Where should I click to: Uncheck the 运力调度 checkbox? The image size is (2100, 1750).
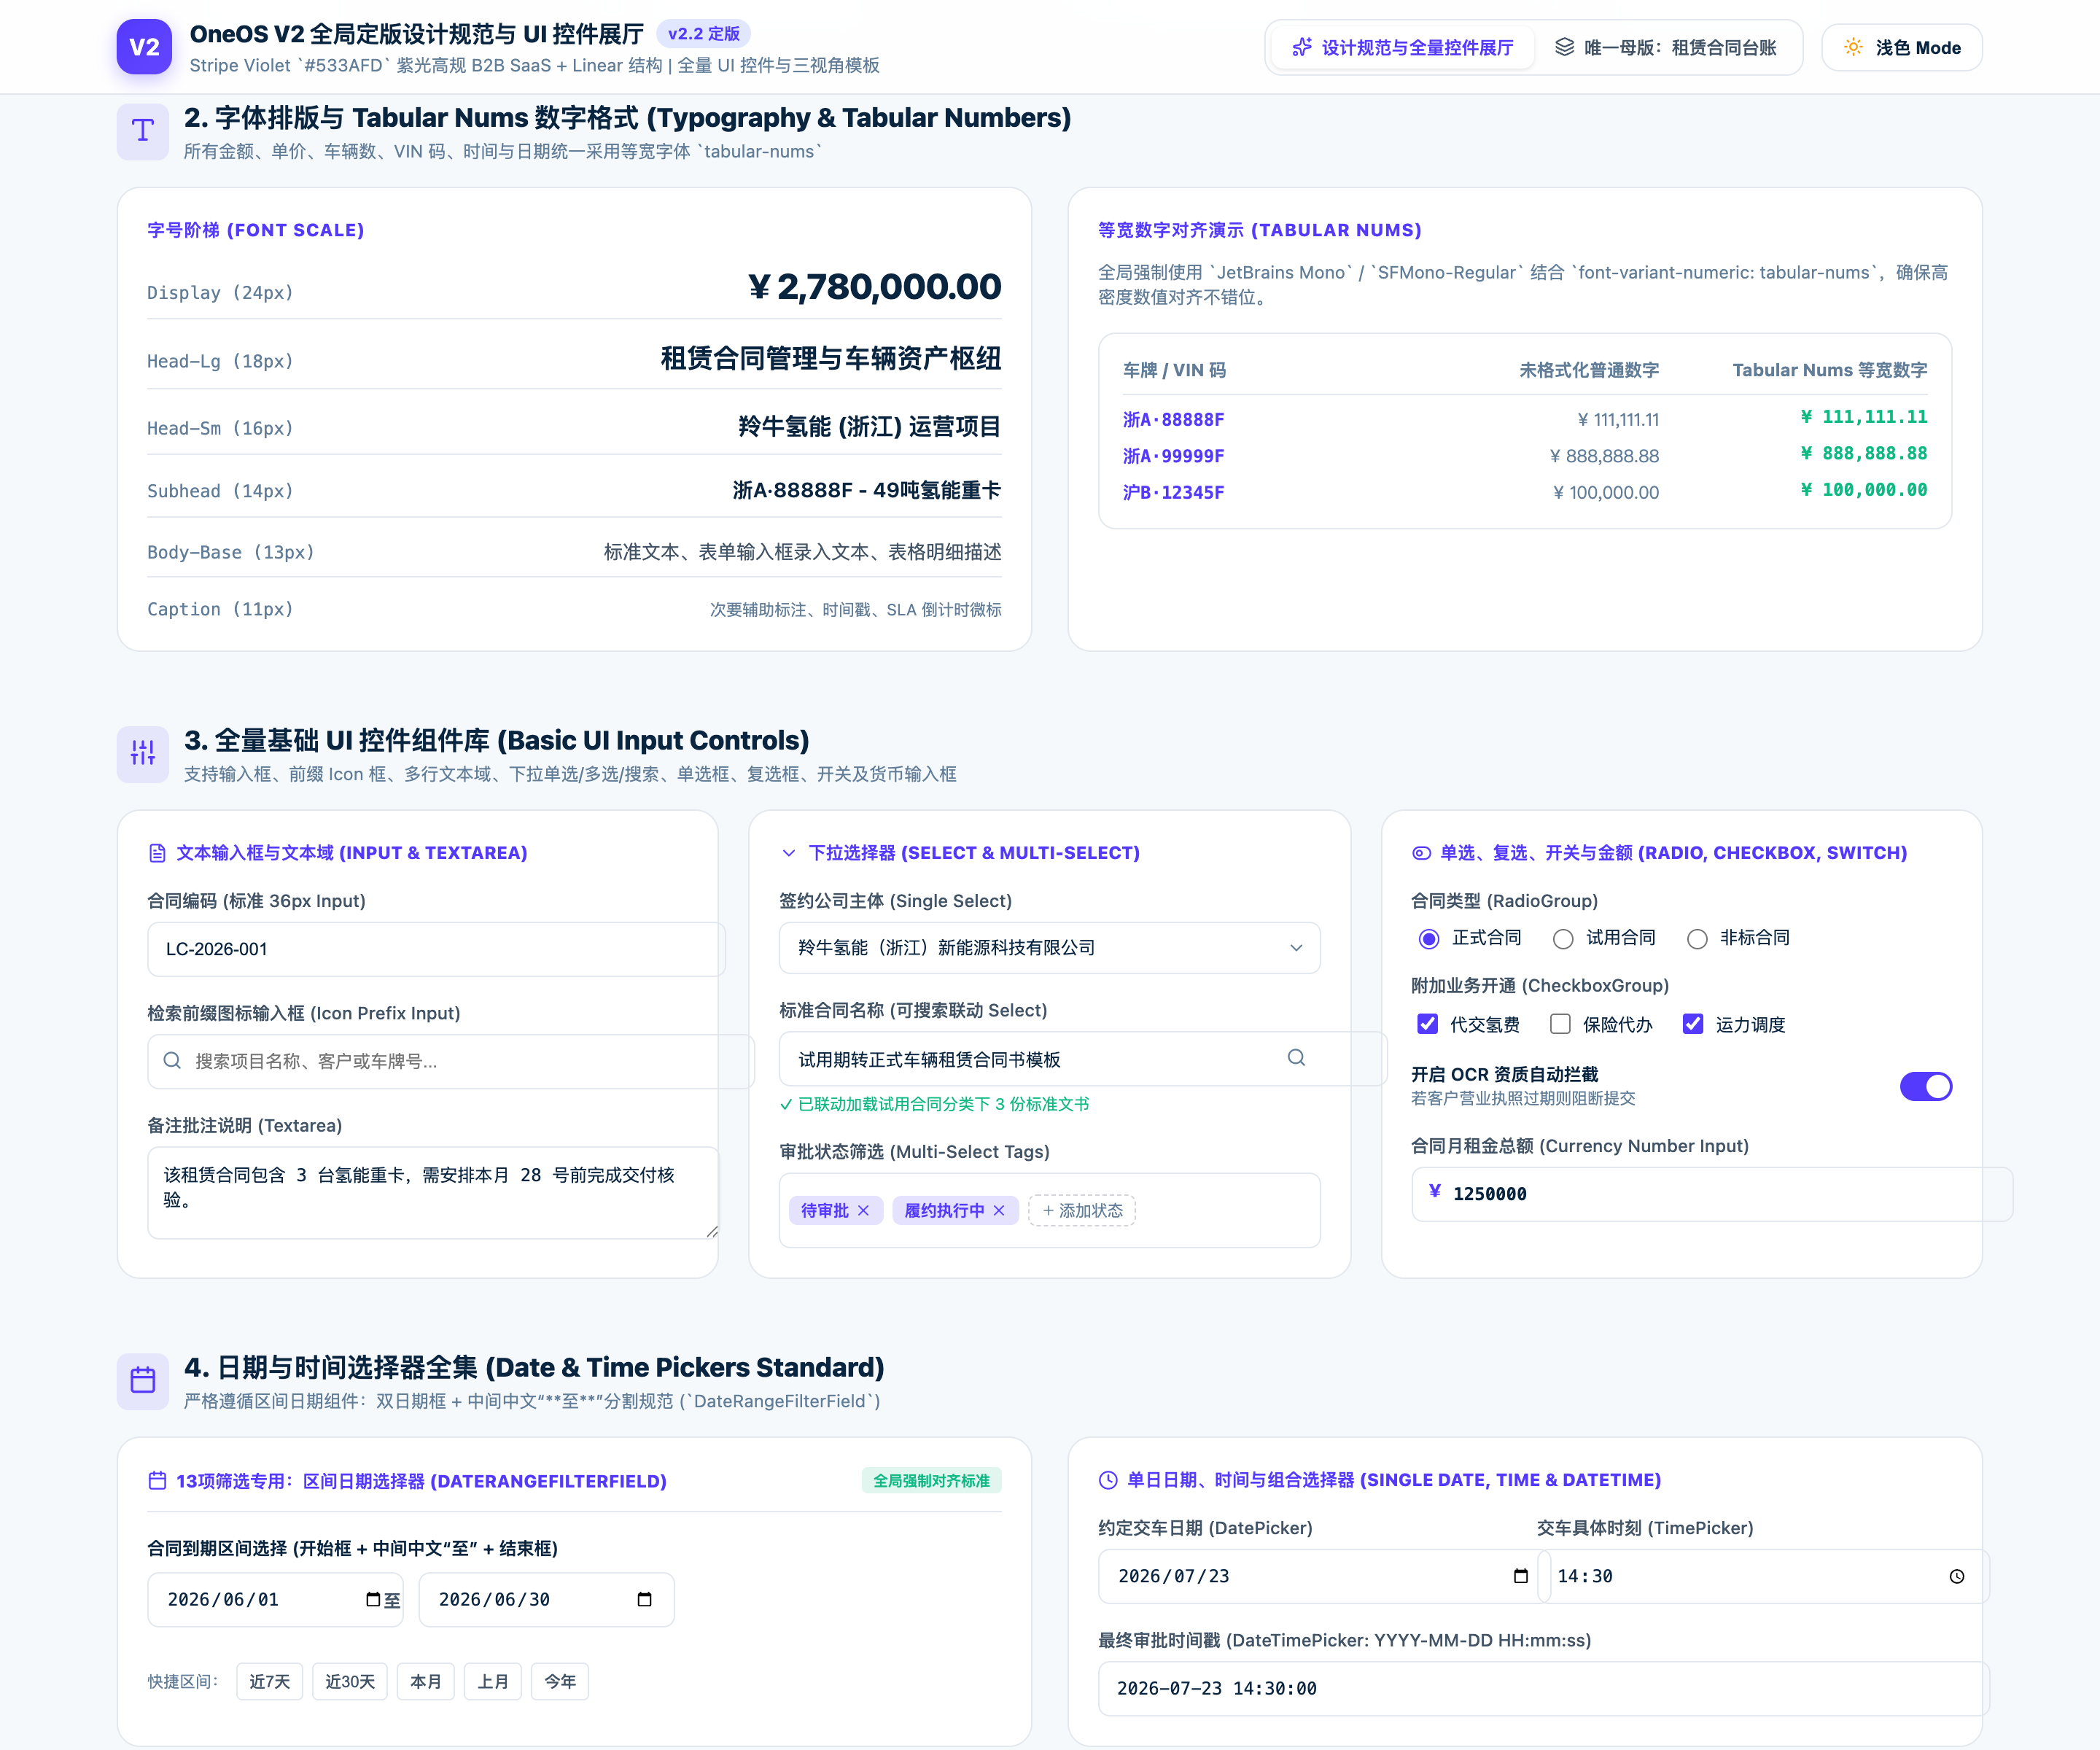tap(1693, 1023)
